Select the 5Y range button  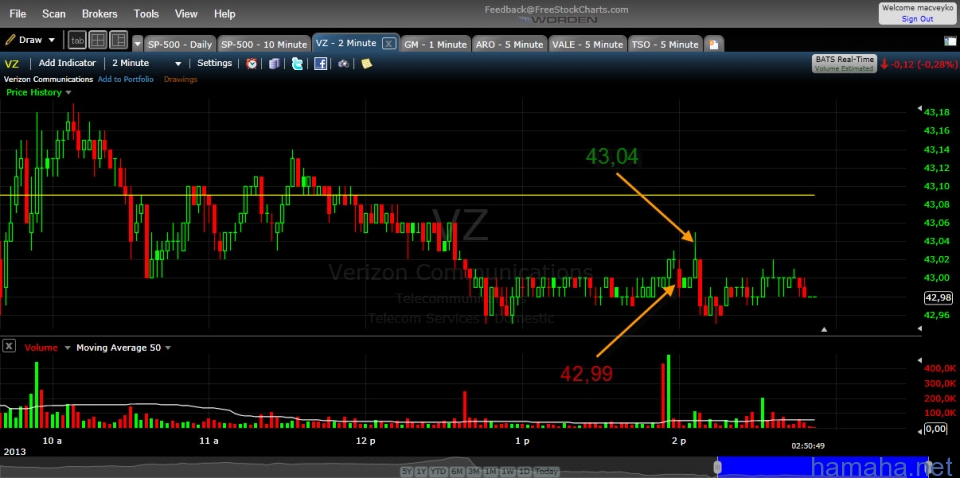click(x=407, y=471)
